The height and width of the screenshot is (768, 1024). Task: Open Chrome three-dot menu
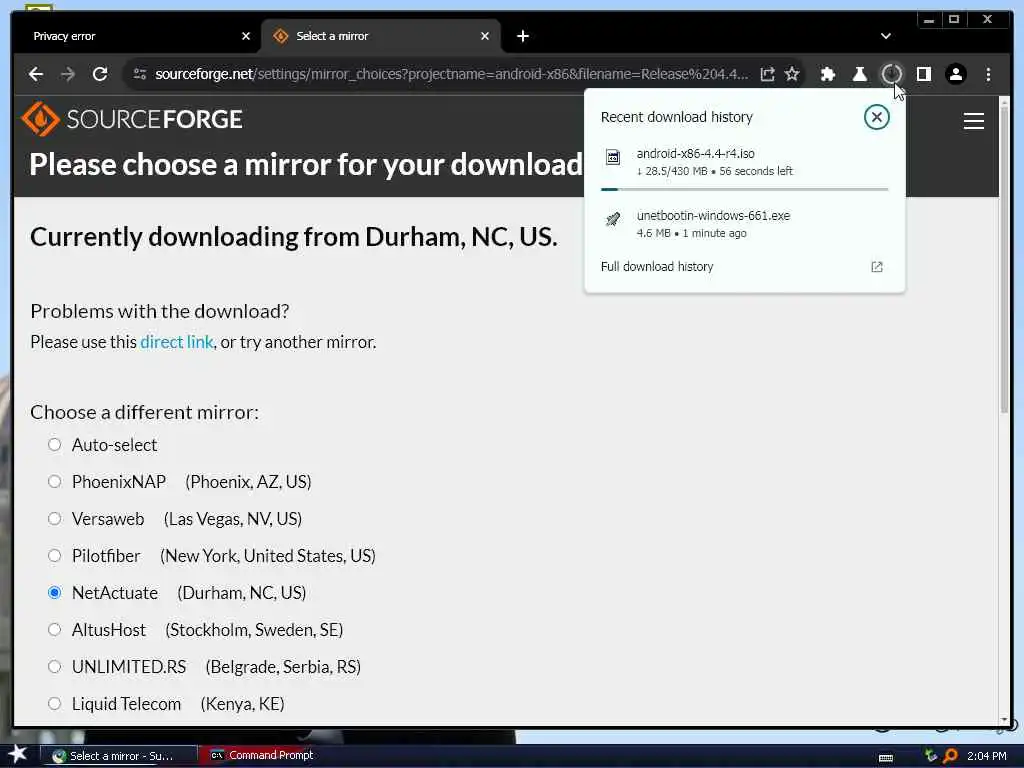coord(988,74)
